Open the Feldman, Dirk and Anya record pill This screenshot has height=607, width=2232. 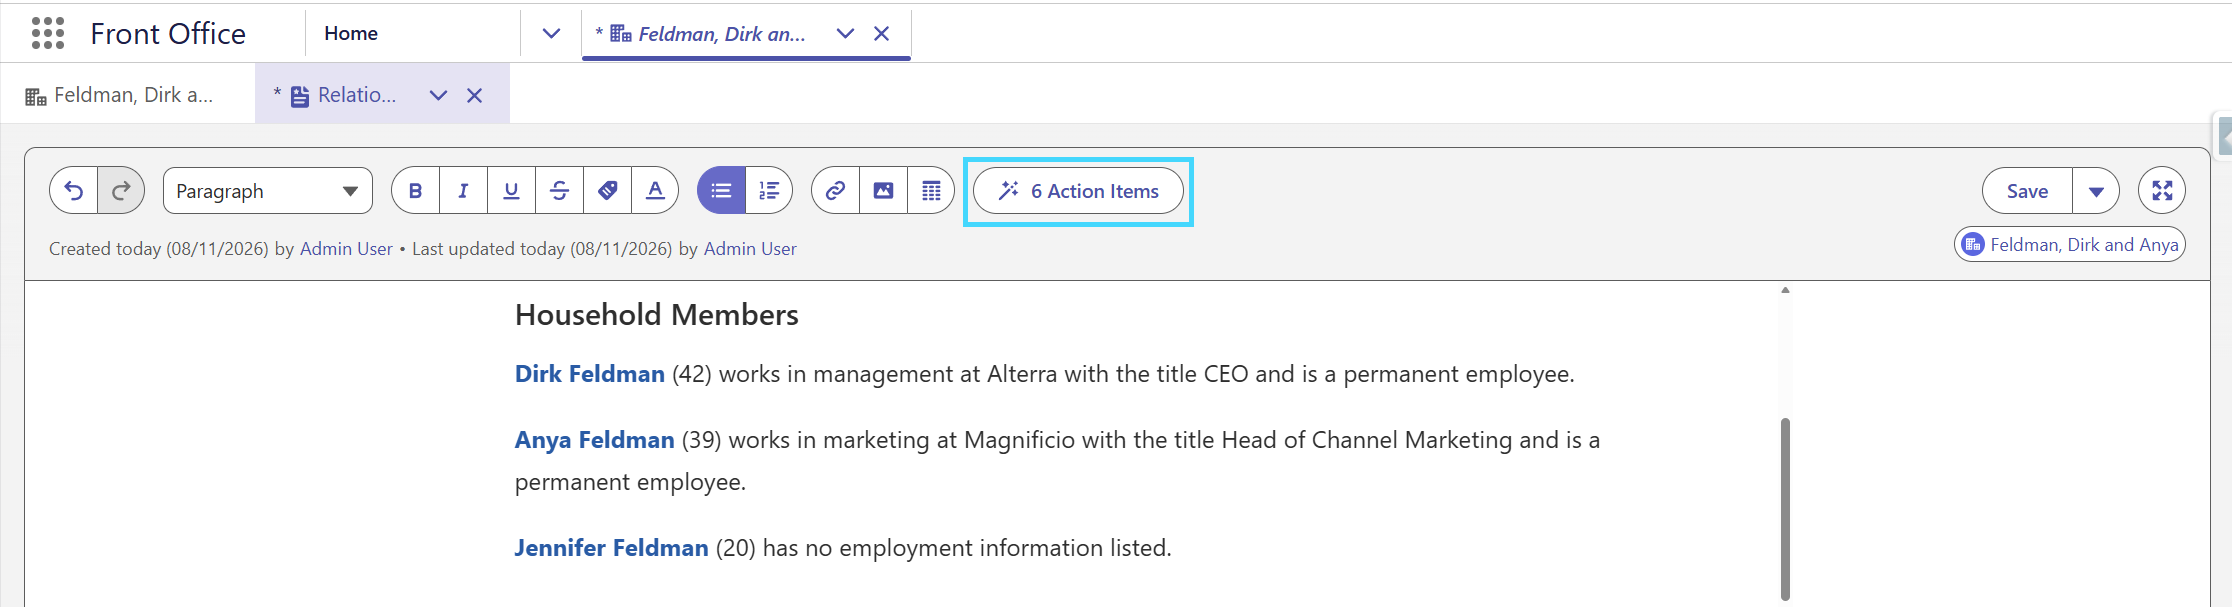pyautogui.click(x=2070, y=244)
